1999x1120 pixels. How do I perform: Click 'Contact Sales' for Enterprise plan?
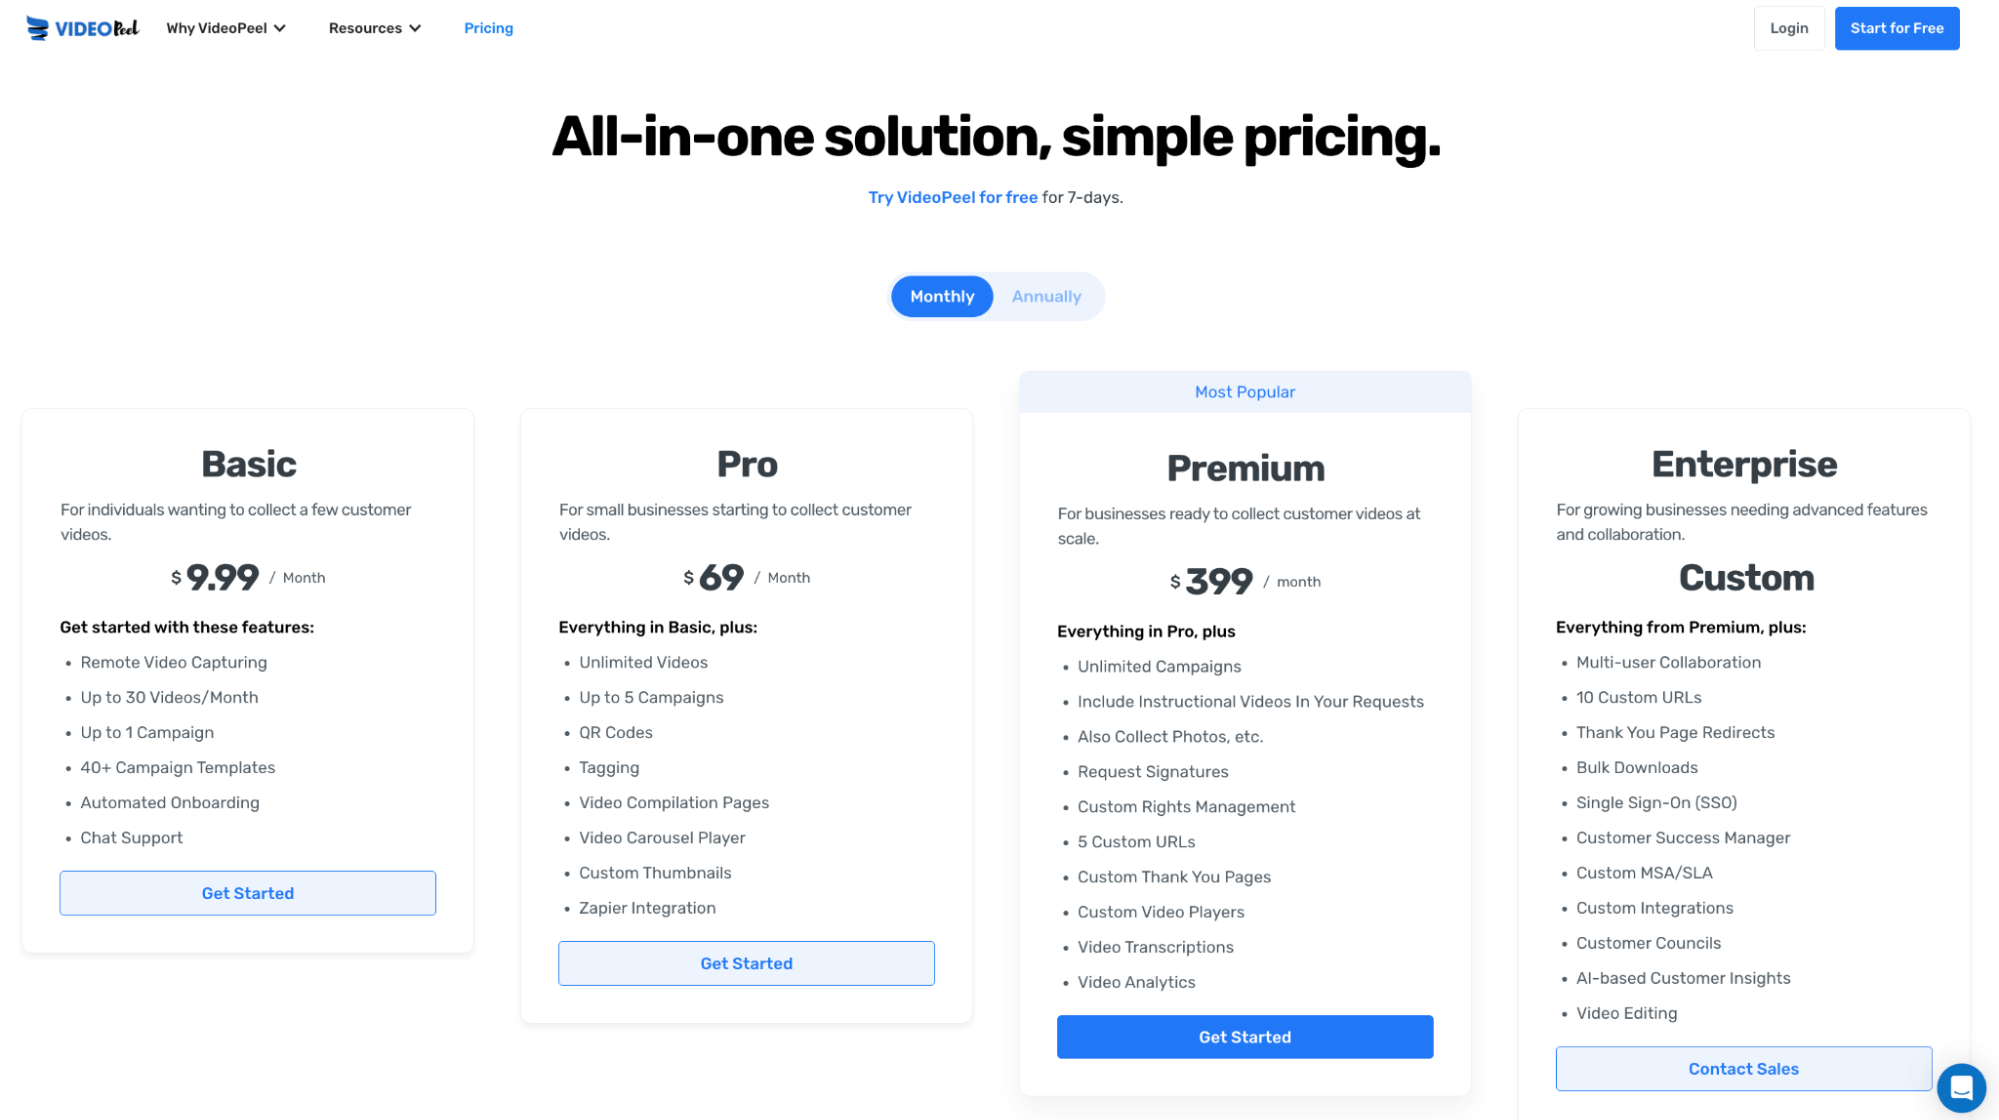click(x=1742, y=1068)
